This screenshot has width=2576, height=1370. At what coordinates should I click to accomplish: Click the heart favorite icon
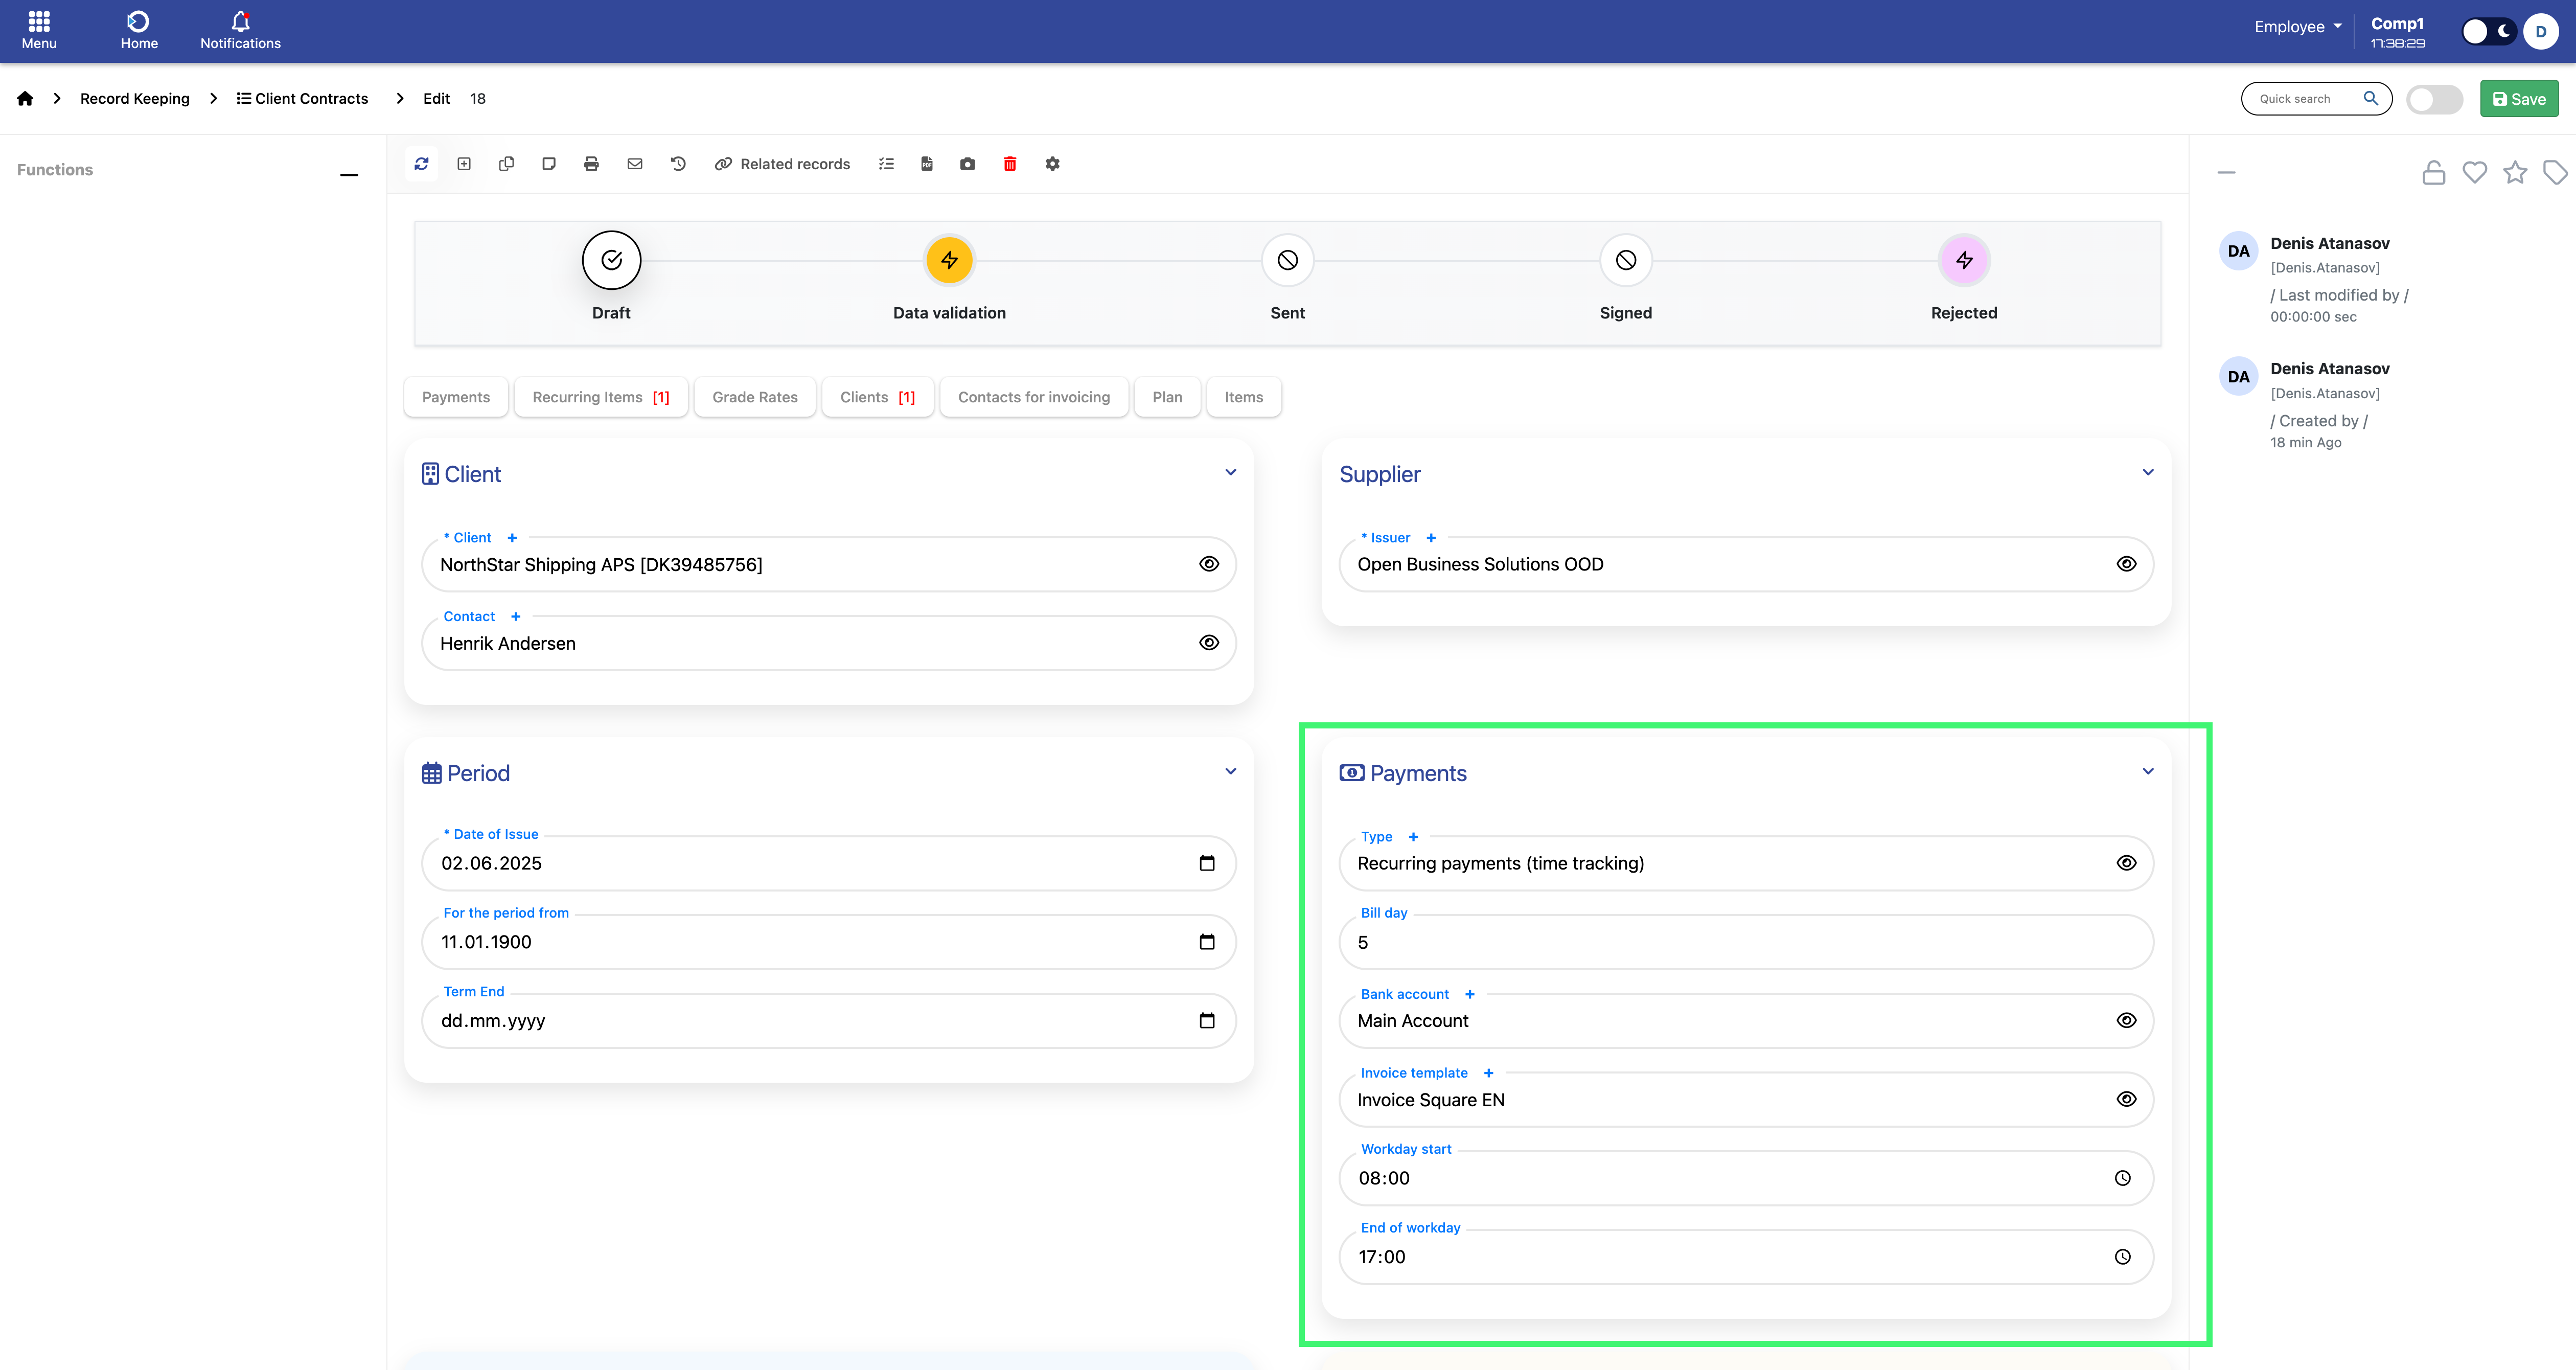2475,173
